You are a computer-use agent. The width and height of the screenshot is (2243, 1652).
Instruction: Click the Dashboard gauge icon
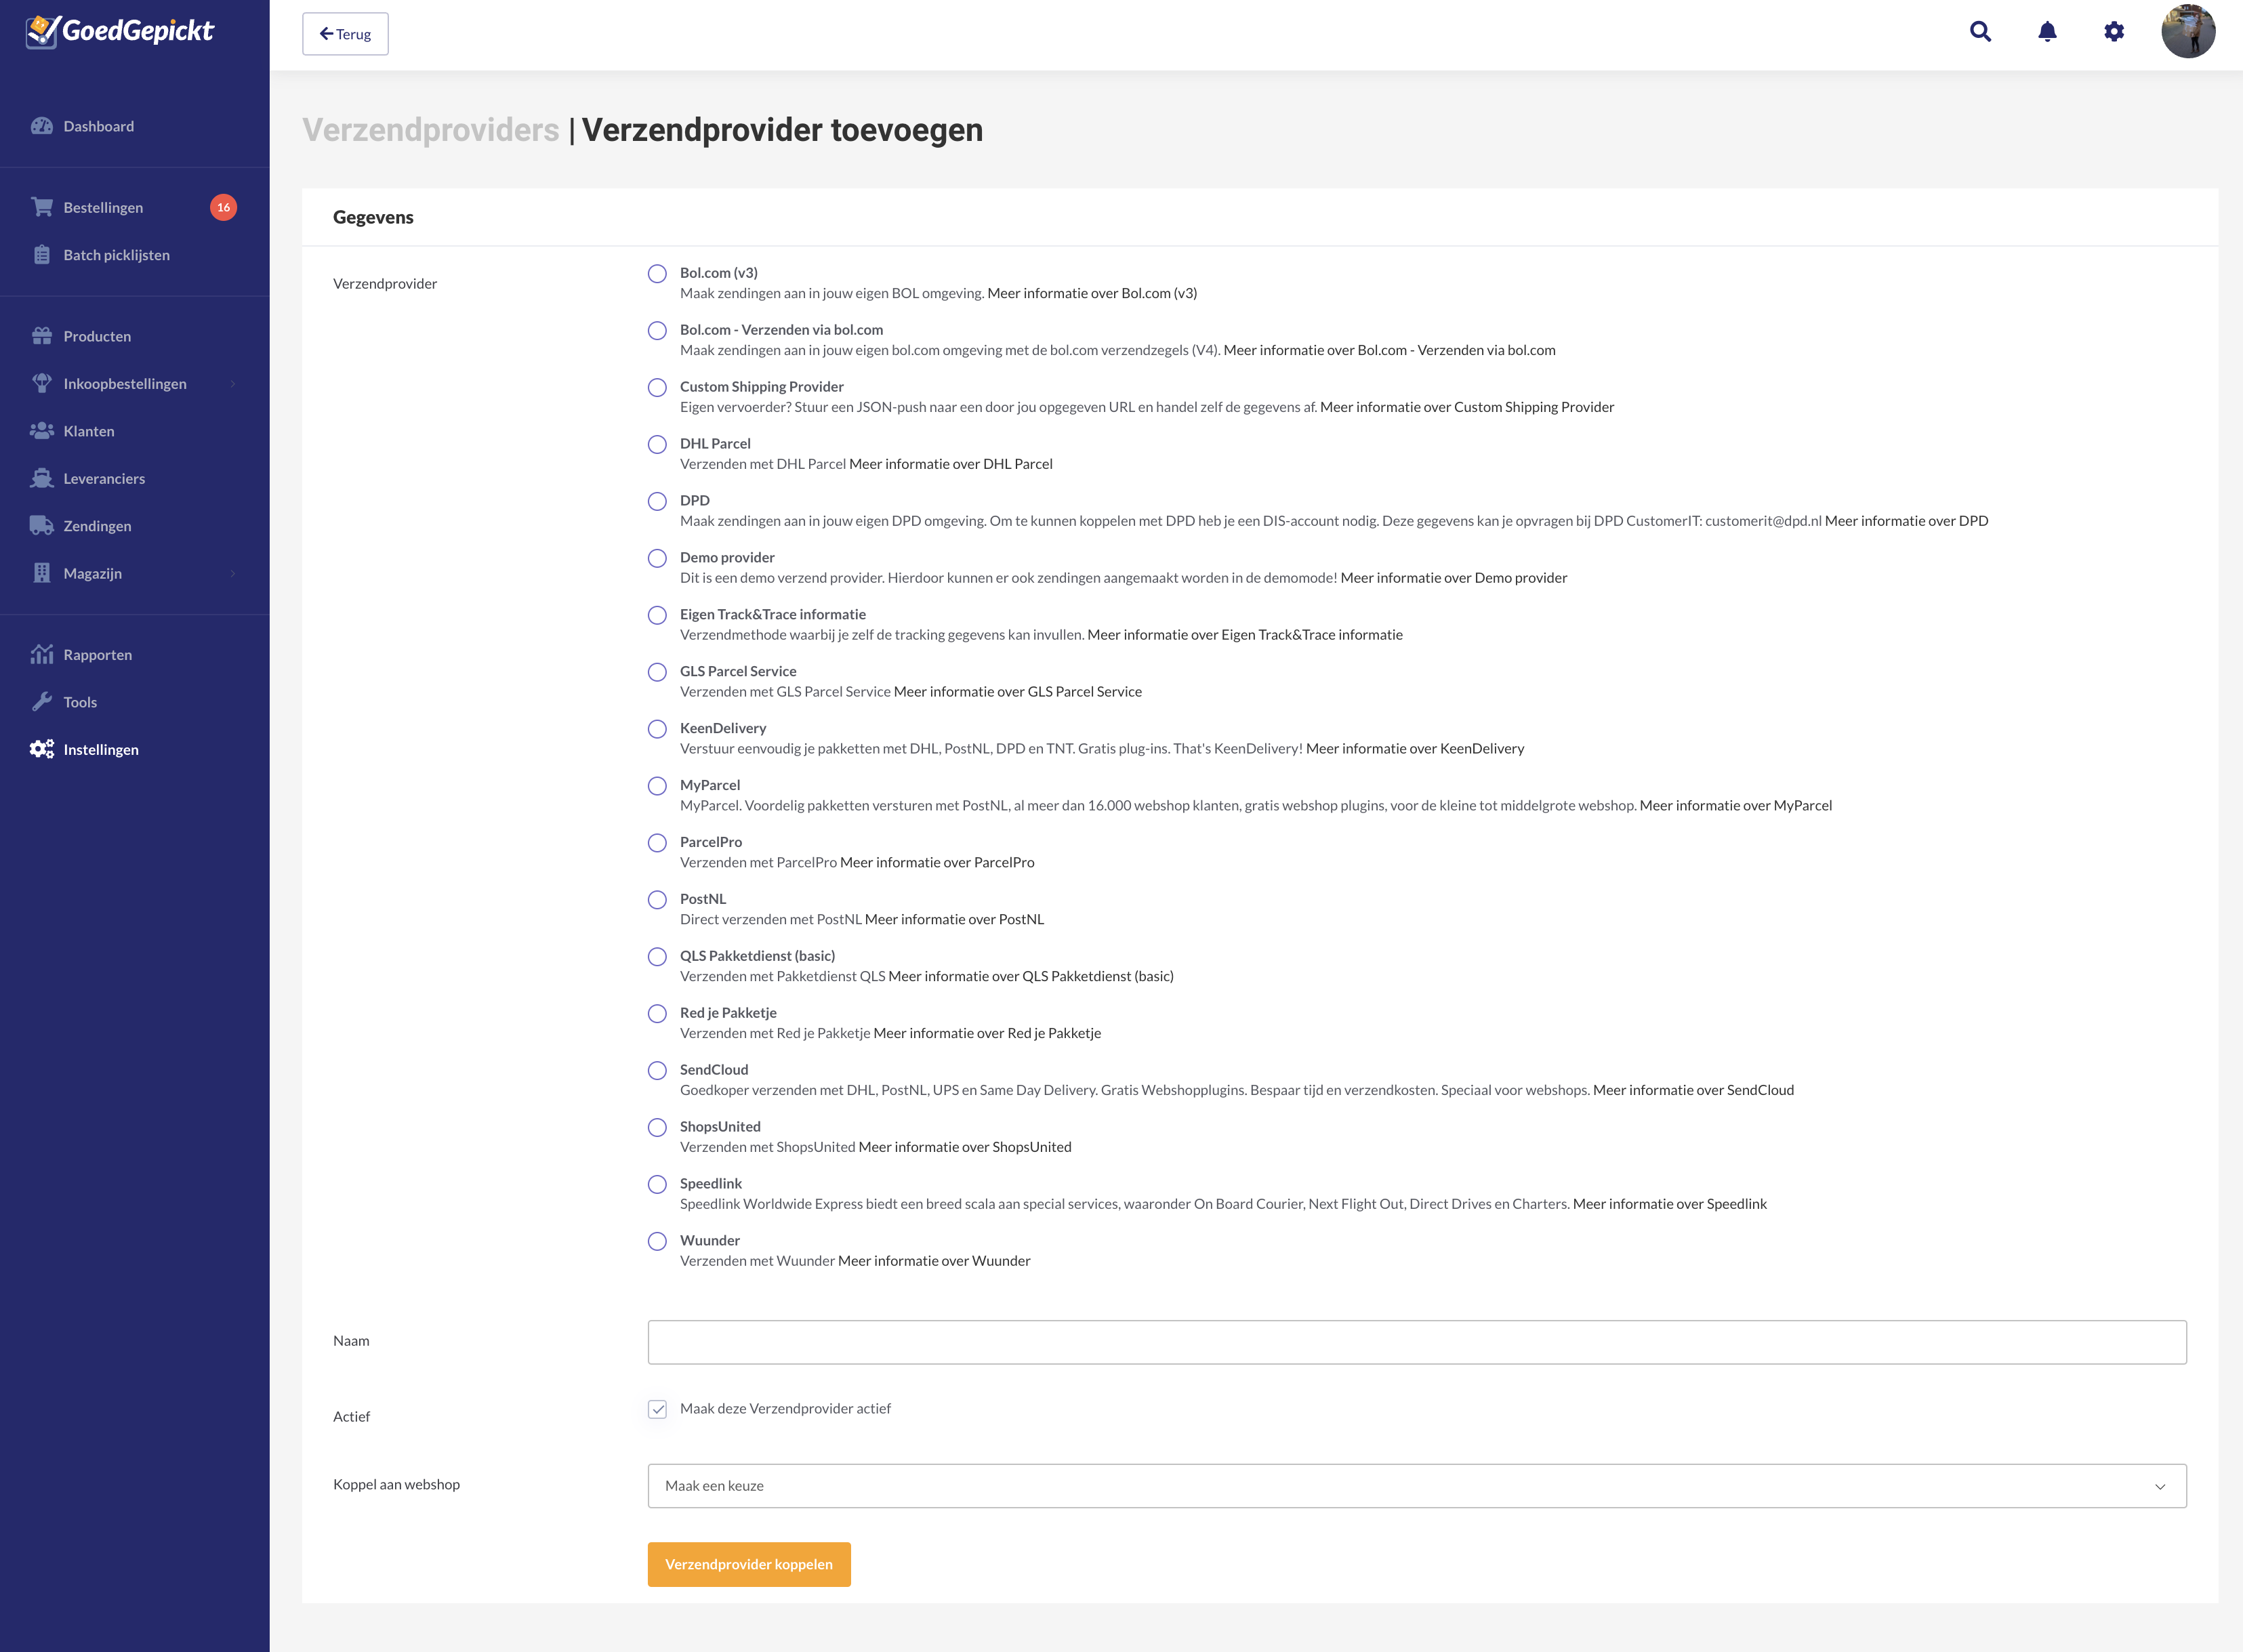pos(42,126)
